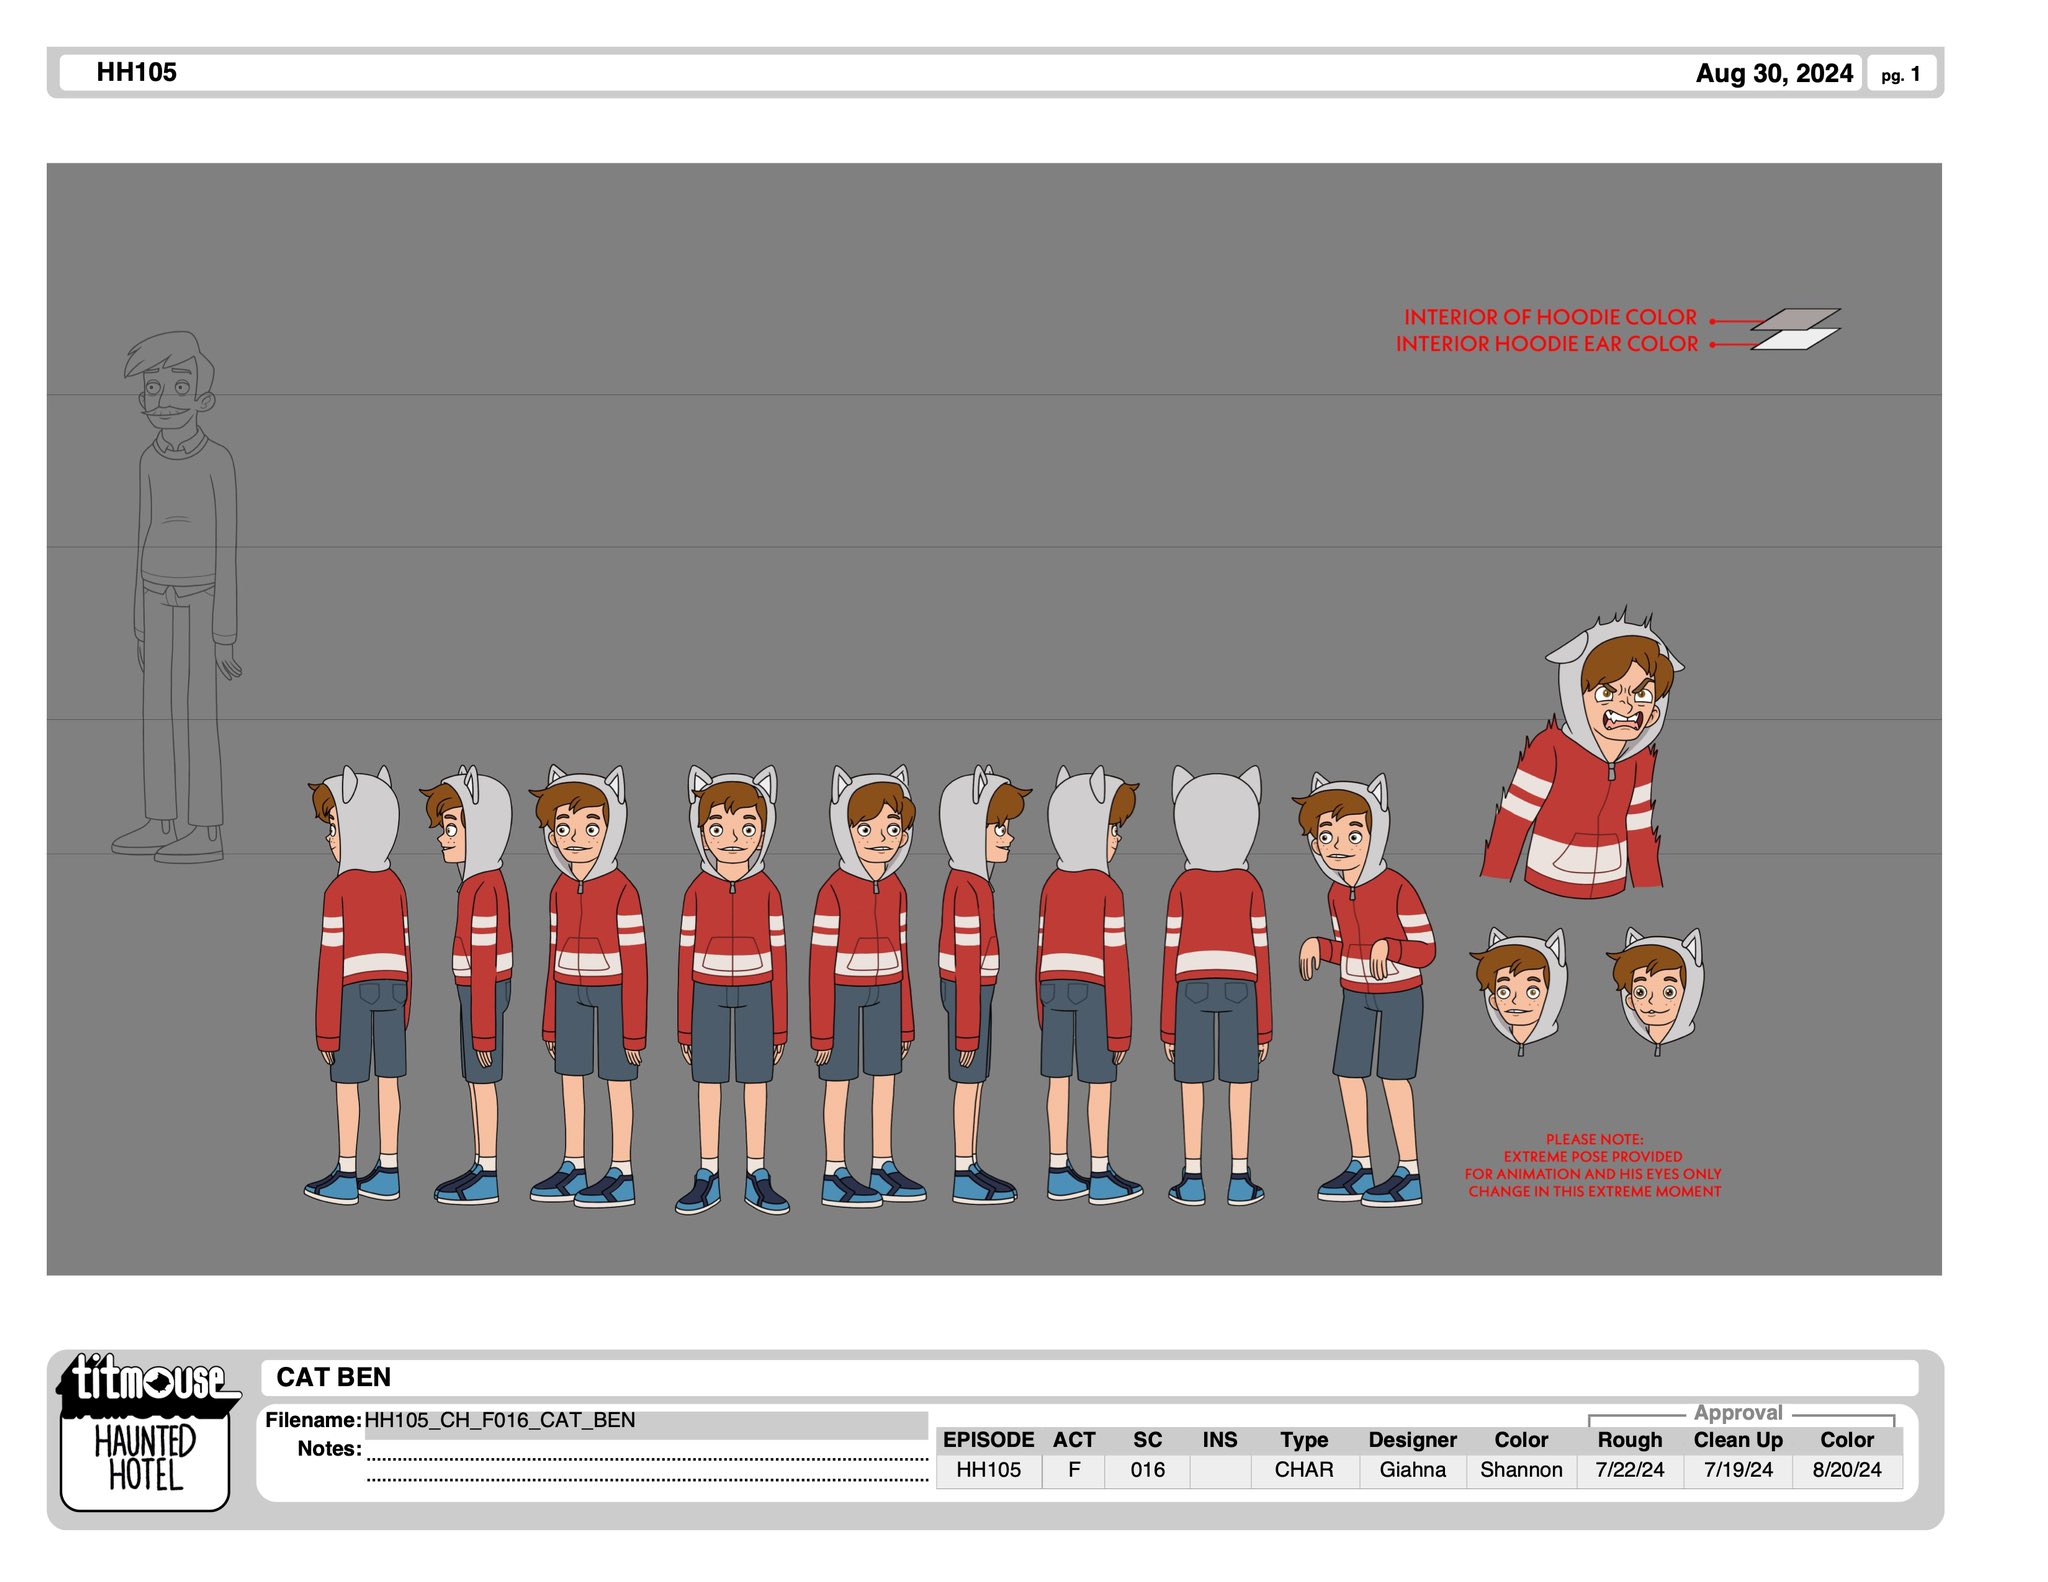Select the interior of hoodie color swatch

[x=1796, y=319]
